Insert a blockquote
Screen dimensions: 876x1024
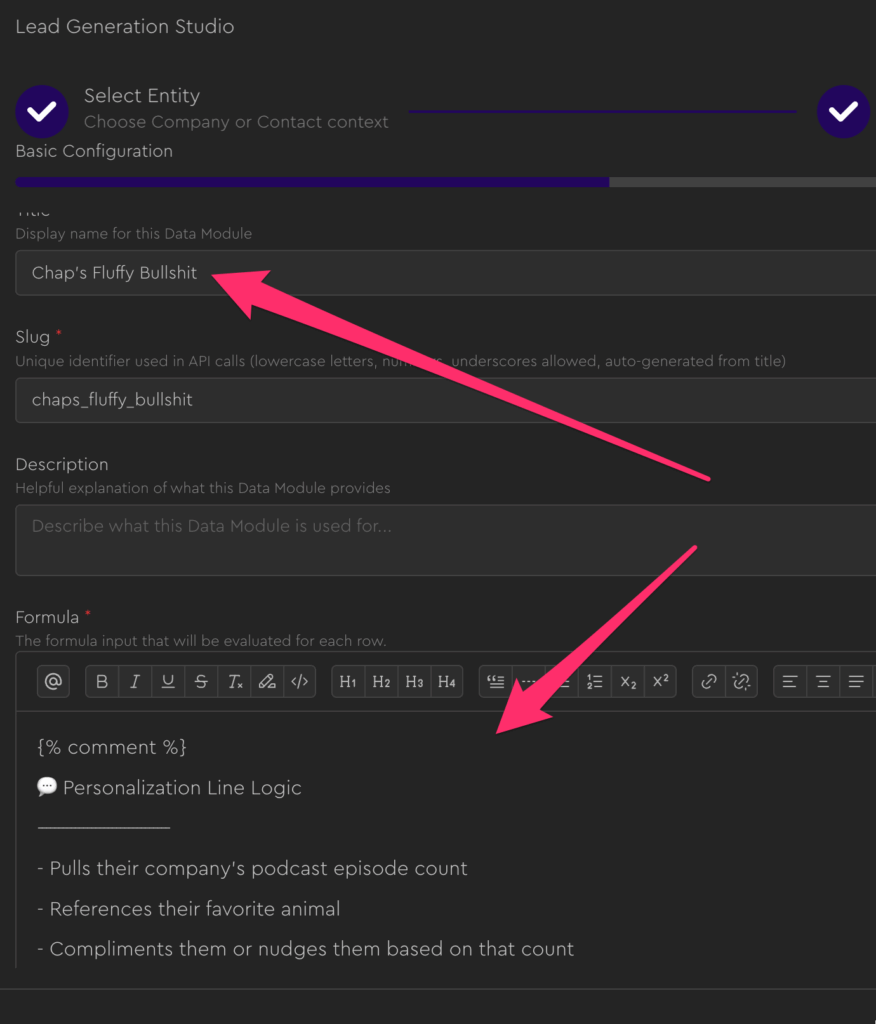click(496, 682)
